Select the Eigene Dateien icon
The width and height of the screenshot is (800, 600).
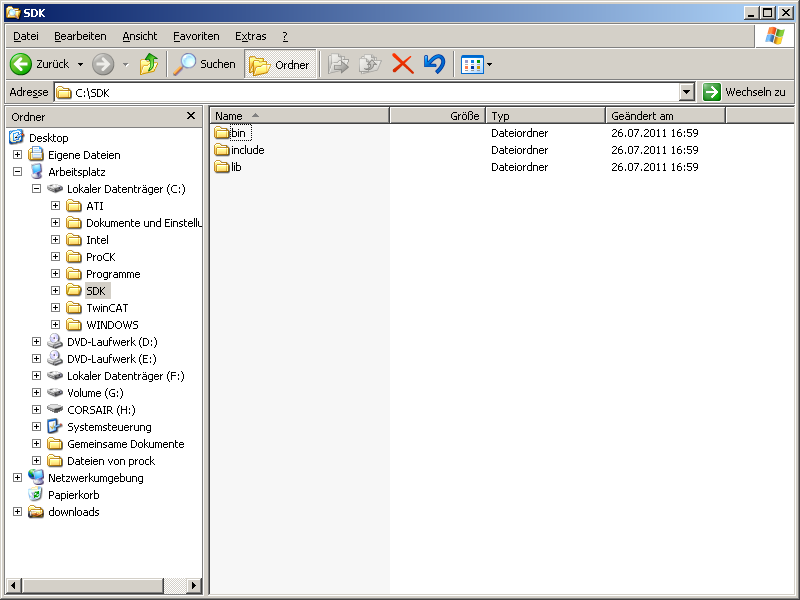[x=36, y=154]
